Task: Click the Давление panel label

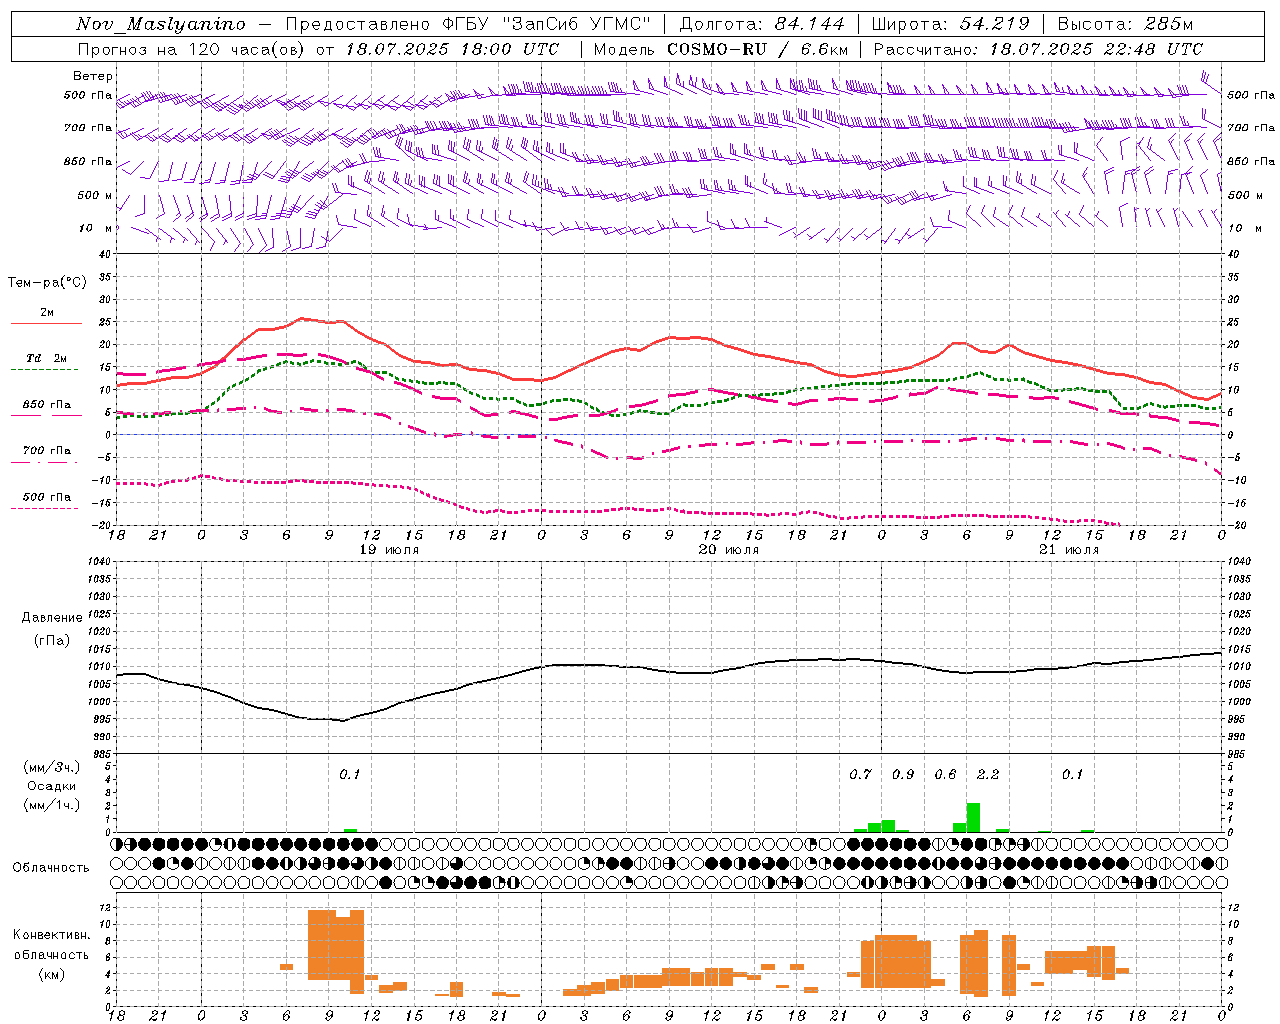Action: (52, 618)
